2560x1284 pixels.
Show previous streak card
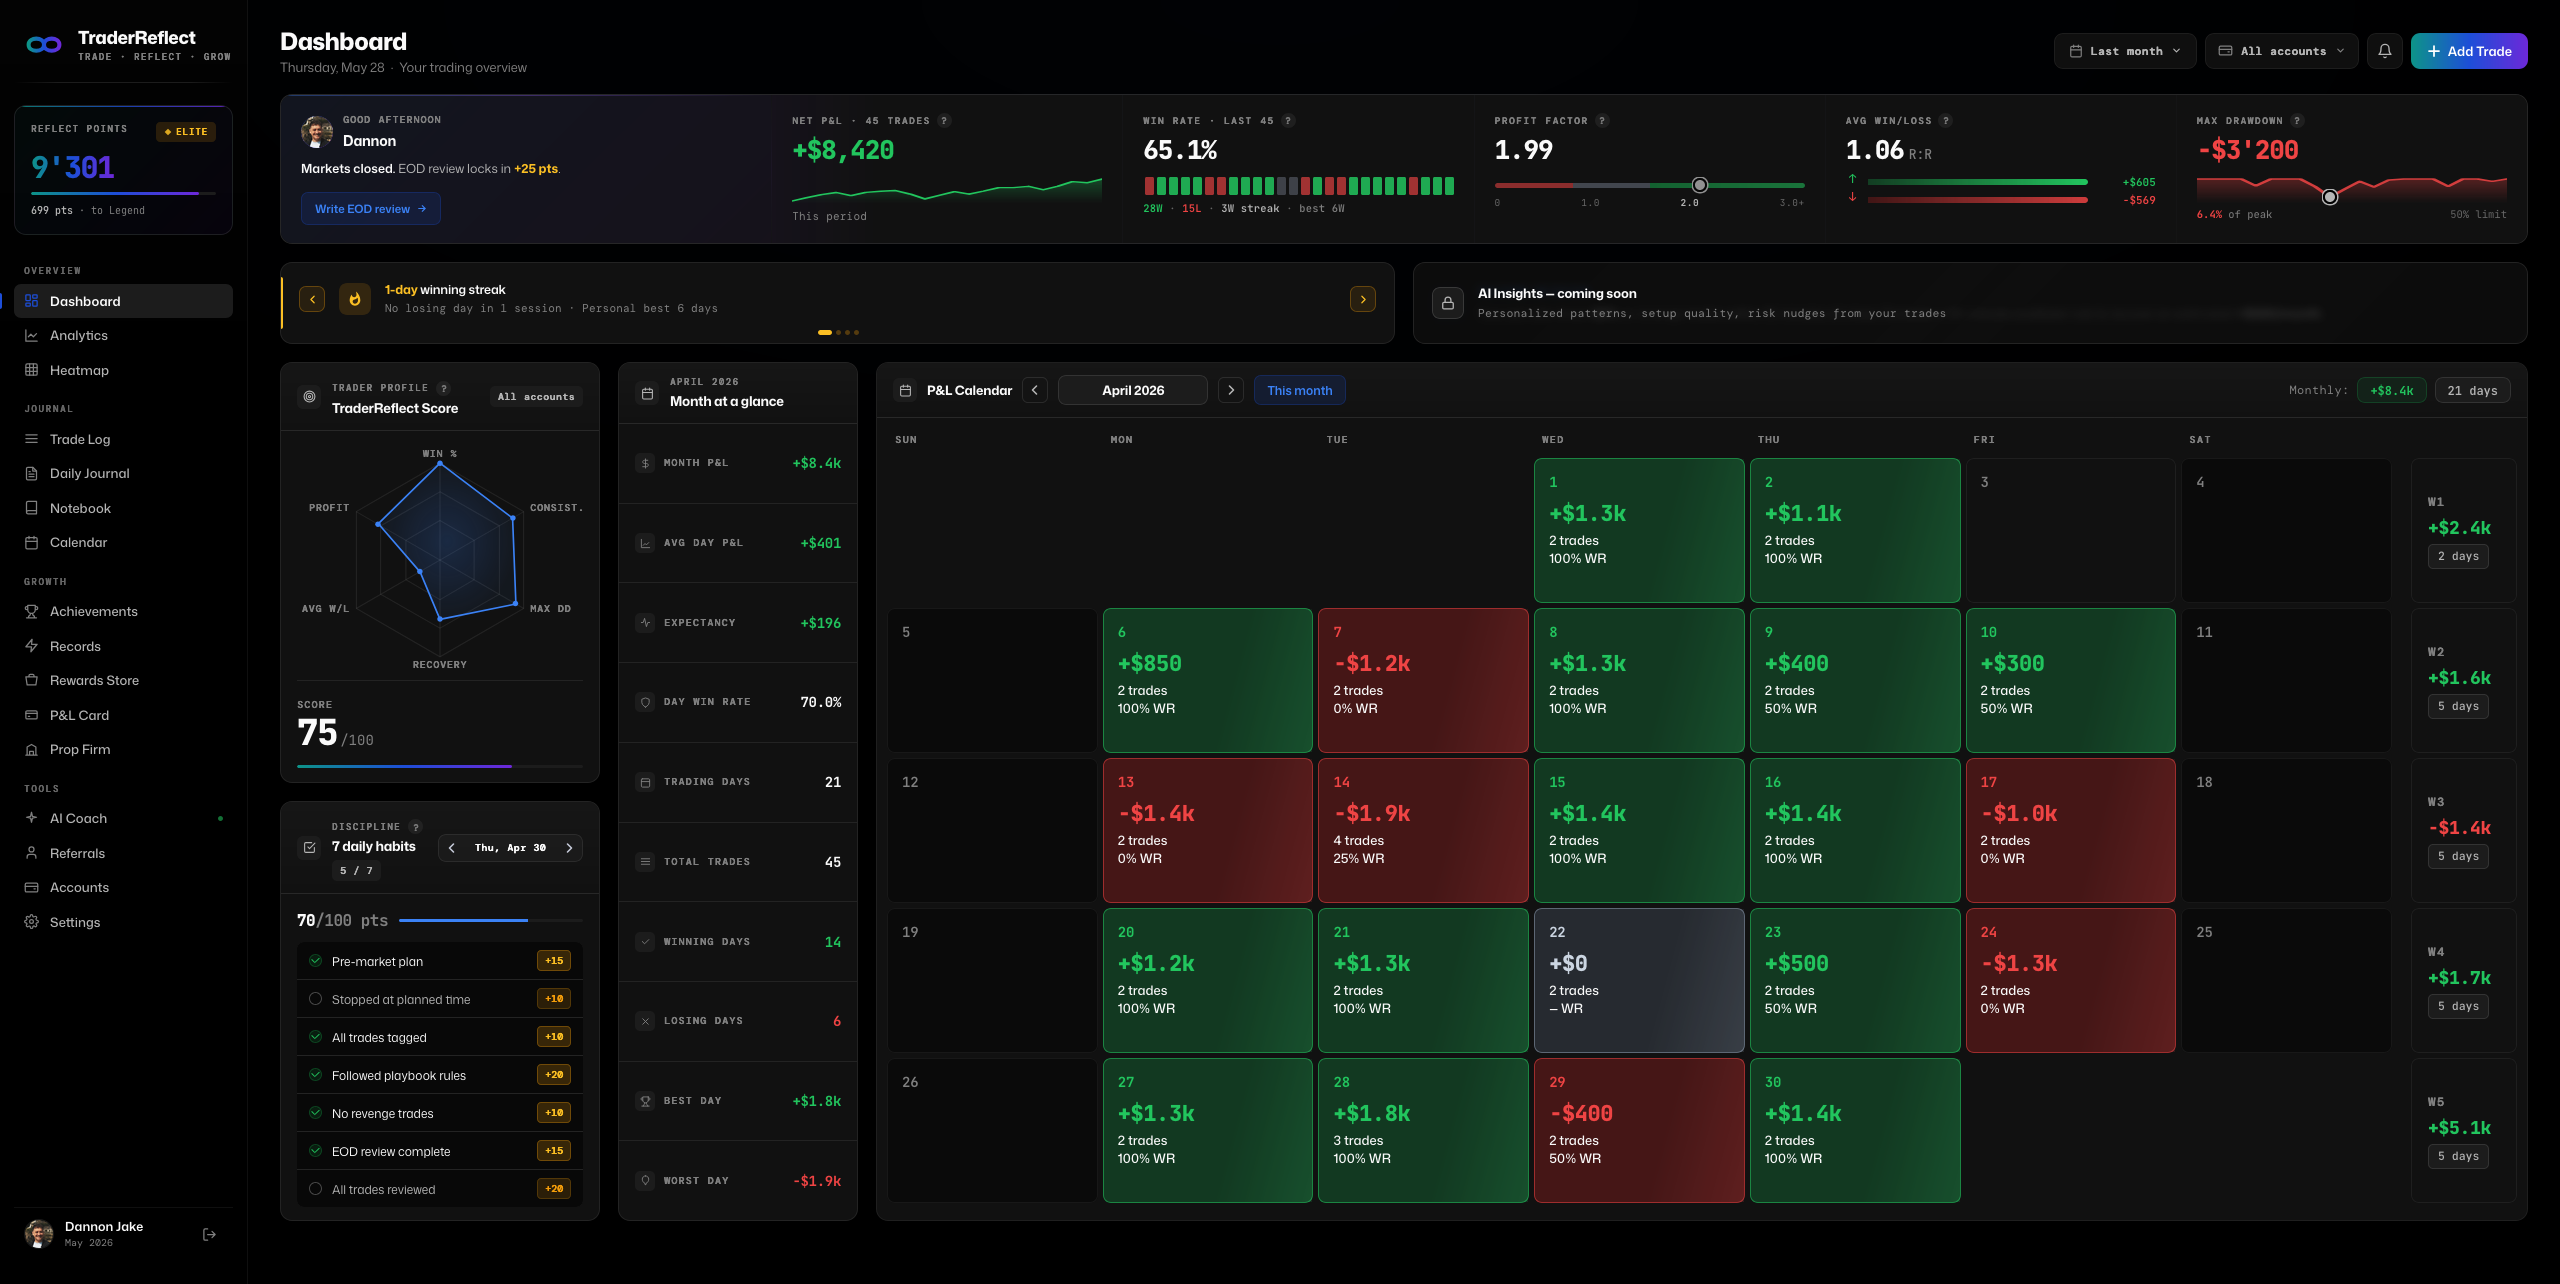312,299
